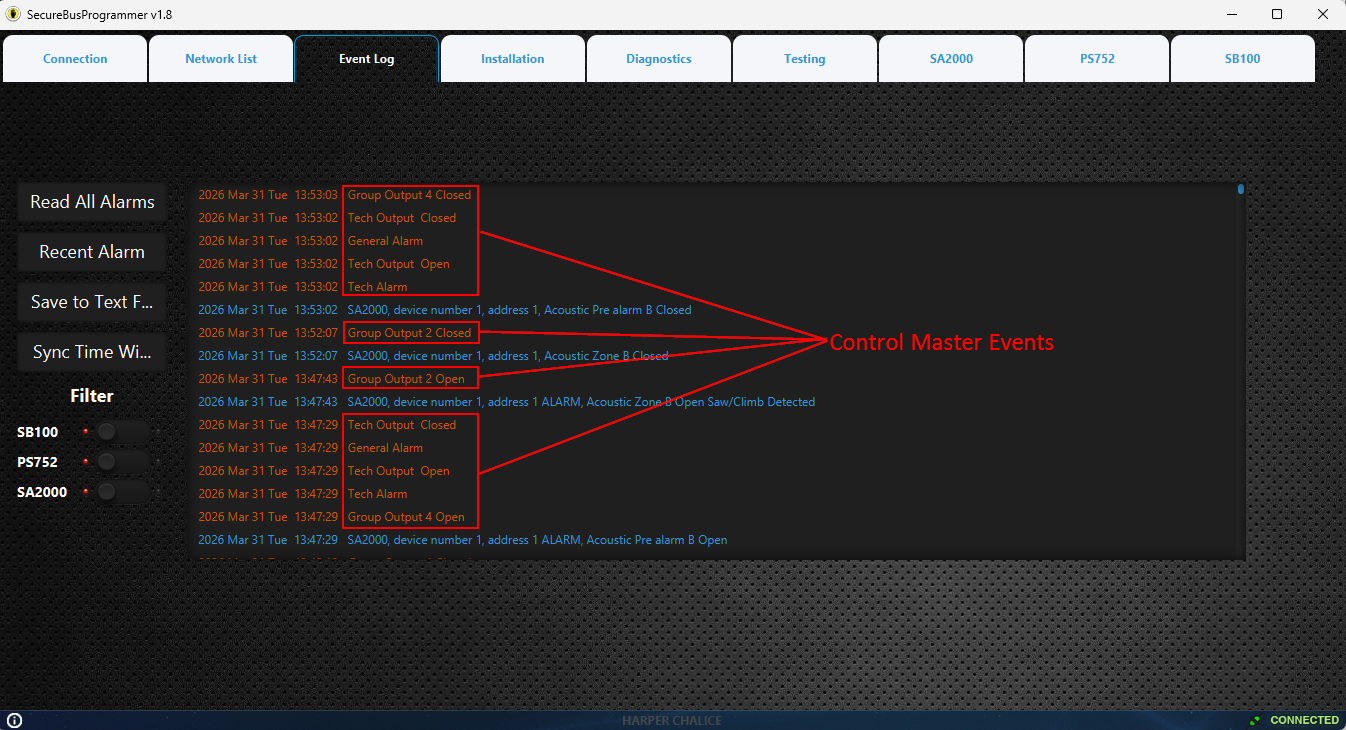Go to the Installation tab
The image size is (1346, 730).
click(x=512, y=59)
